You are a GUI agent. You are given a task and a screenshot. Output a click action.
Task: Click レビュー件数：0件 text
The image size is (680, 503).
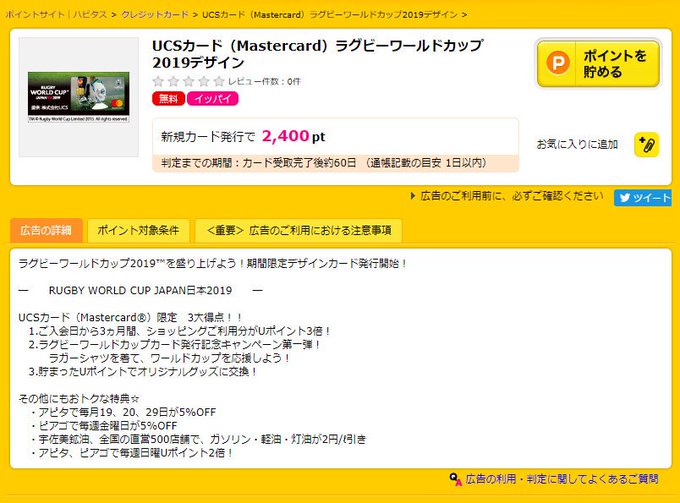point(264,81)
